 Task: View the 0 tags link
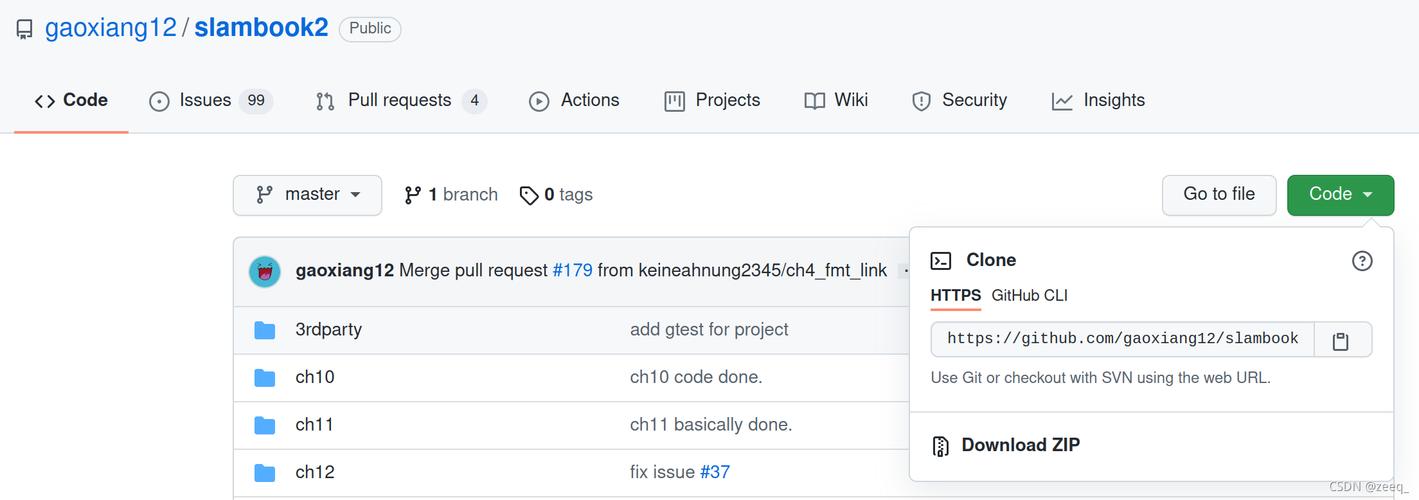556,195
